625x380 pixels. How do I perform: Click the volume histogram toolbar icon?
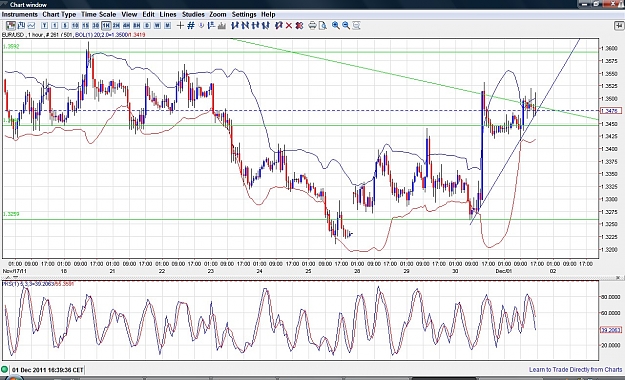222,26
